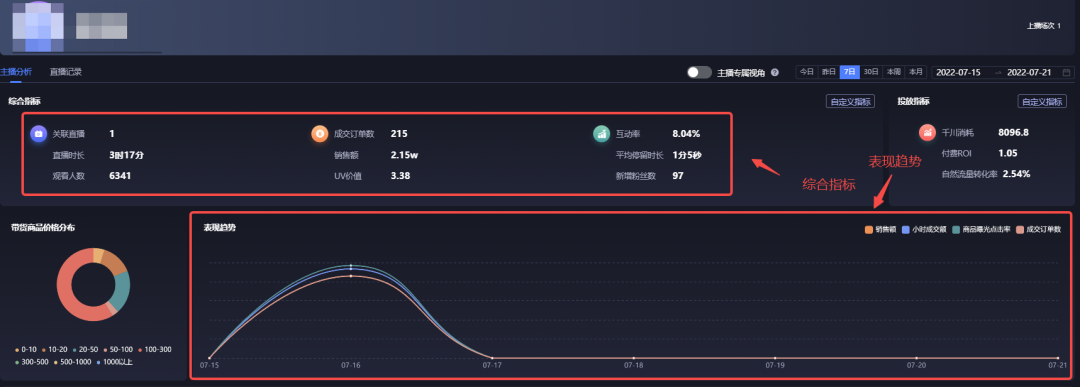Click the 成交订单数 orange icon
The height and width of the screenshot is (387, 1080).
click(320, 134)
